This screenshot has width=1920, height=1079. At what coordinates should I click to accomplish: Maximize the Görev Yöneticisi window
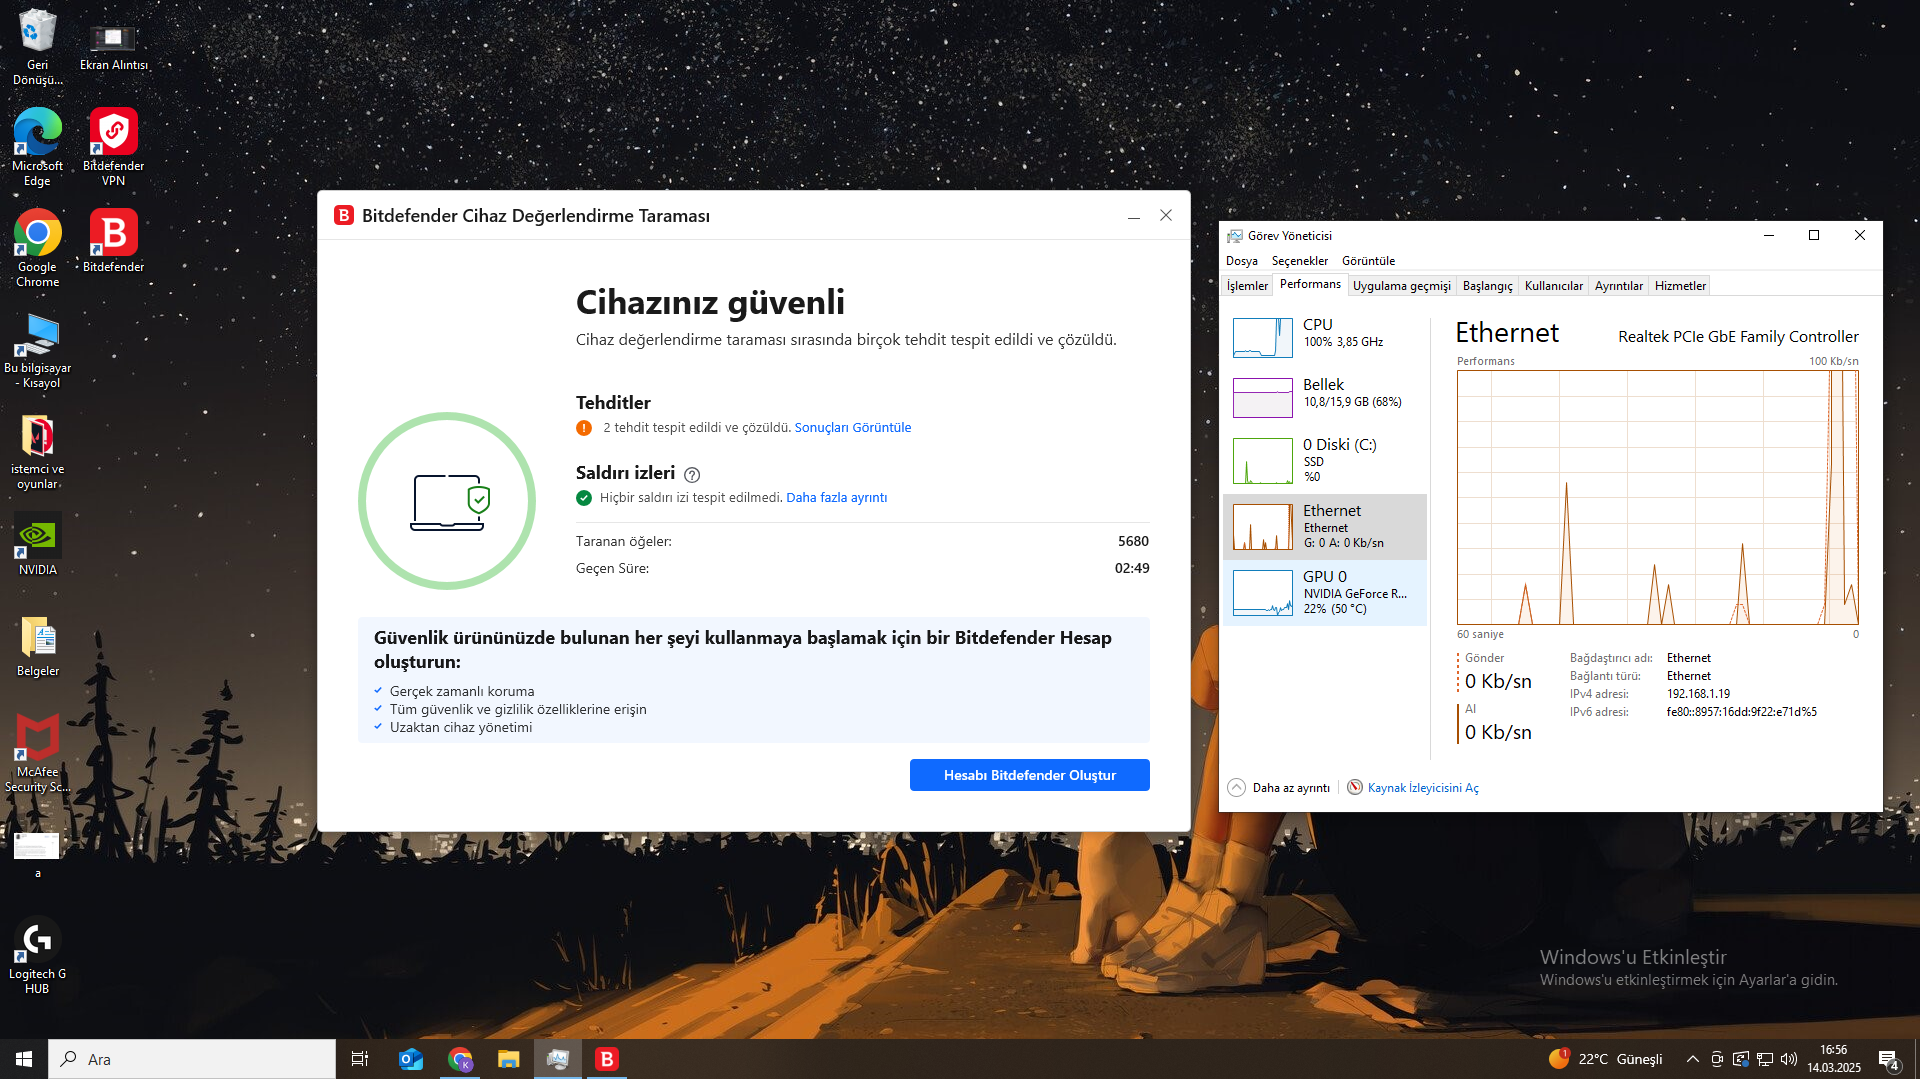coord(1814,236)
